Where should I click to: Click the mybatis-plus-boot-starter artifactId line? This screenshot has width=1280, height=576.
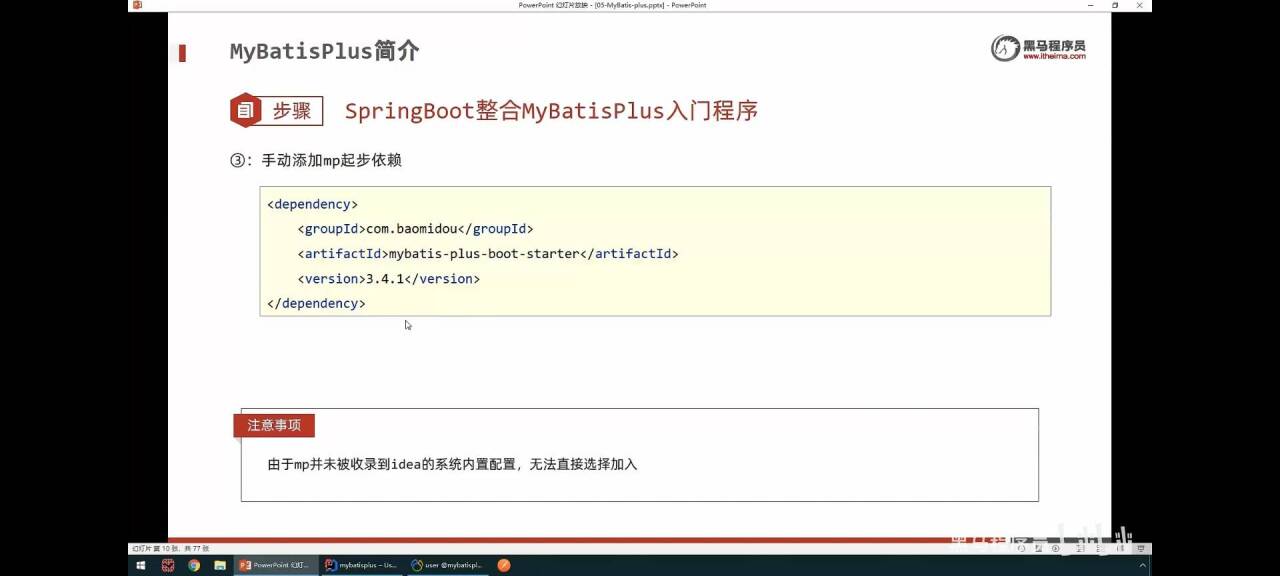point(488,254)
